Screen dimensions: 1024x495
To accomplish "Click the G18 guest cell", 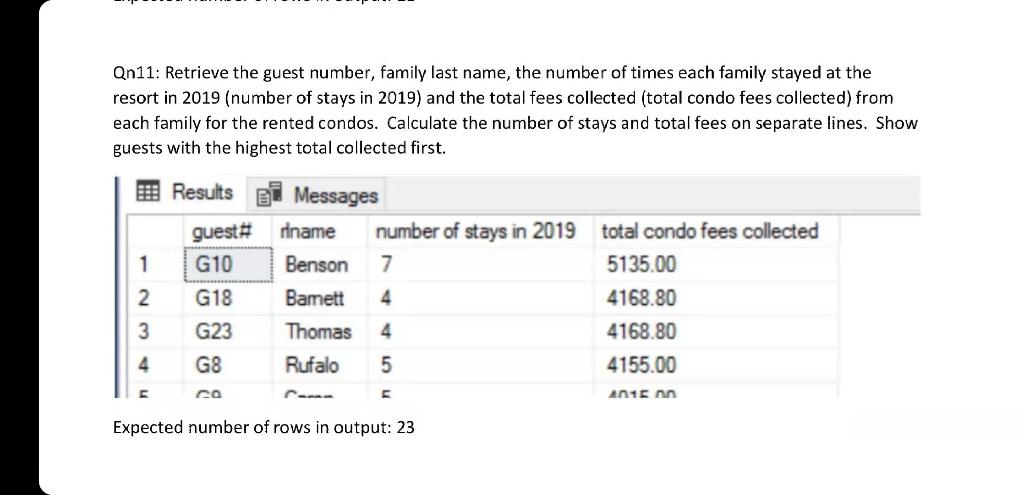I will (229, 298).
